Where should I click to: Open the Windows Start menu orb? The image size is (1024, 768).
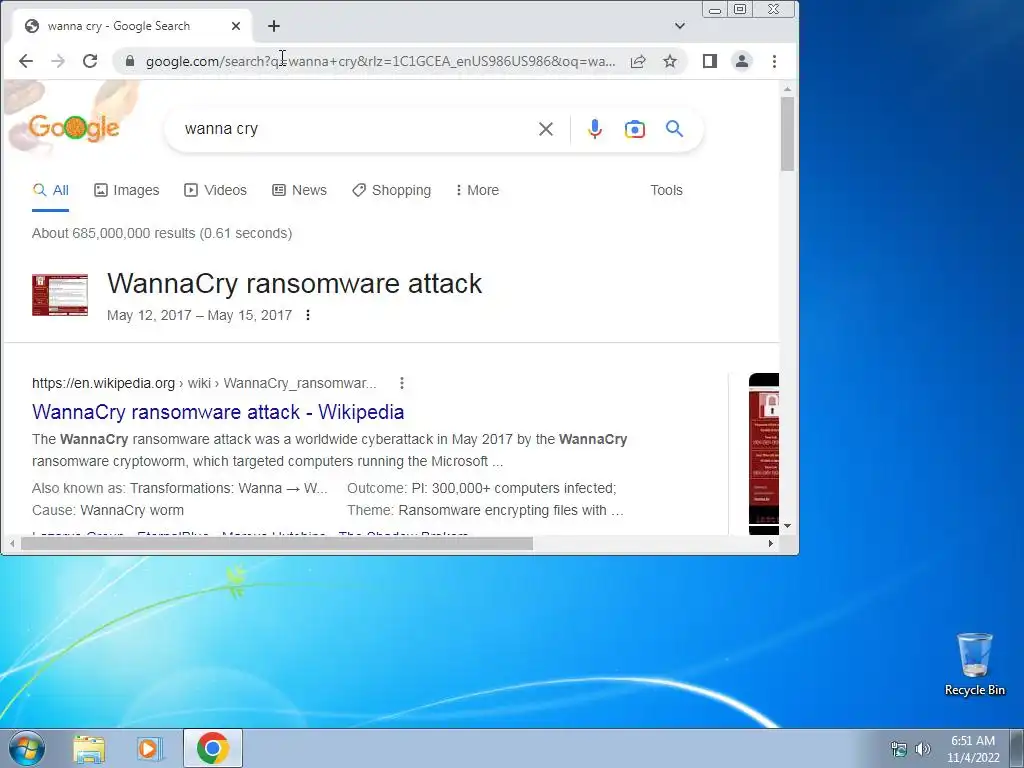point(27,748)
